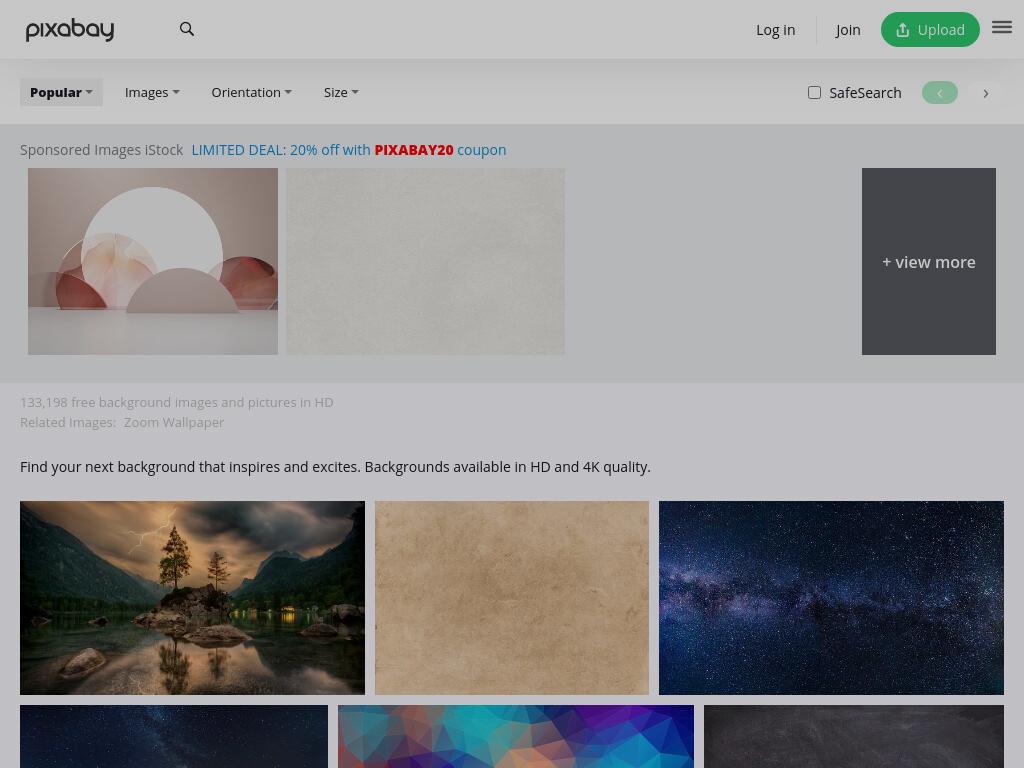Viewport: 1024px width, 768px height.
Task: Open search with the magnifier icon
Action: click(x=187, y=29)
